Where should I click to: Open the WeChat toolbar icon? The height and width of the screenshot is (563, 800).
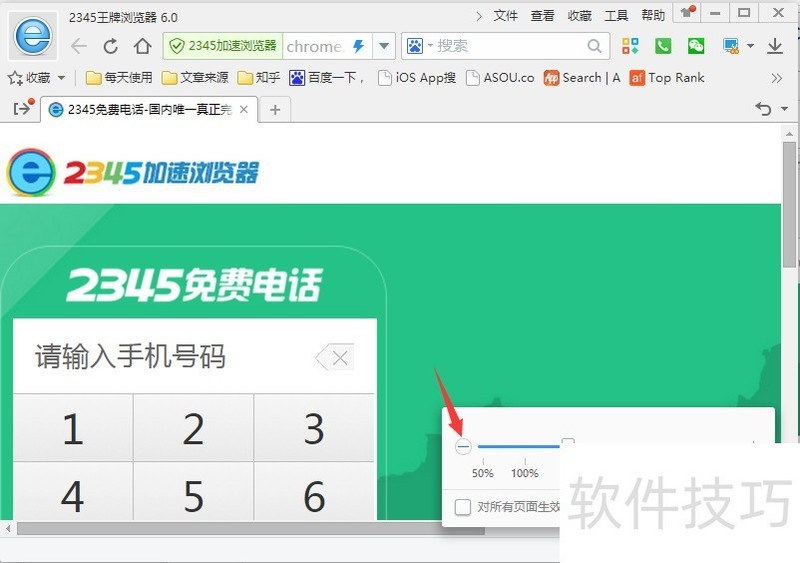pyautogui.click(x=696, y=46)
